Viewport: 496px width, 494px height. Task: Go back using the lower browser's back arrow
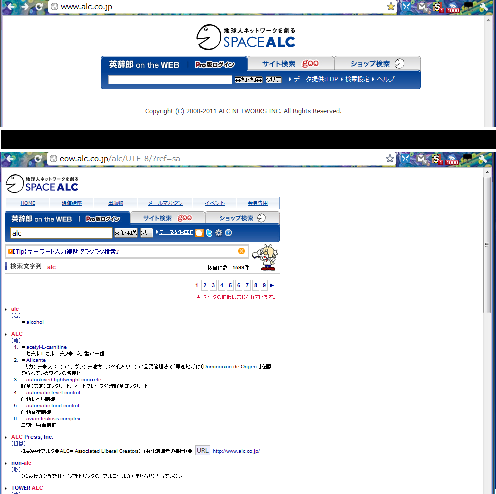click(10, 159)
